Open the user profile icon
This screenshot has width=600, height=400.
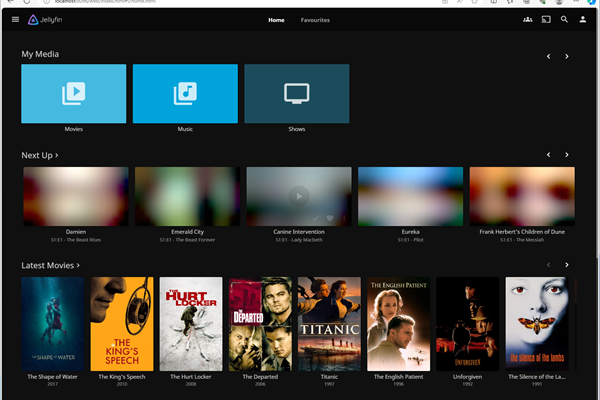pyautogui.click(x=583, y=19)
